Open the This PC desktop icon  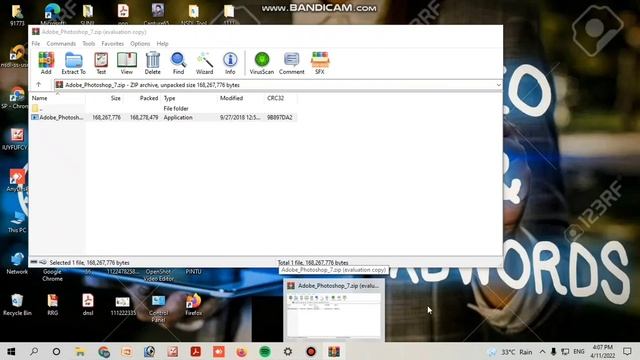tap(17, 222)
